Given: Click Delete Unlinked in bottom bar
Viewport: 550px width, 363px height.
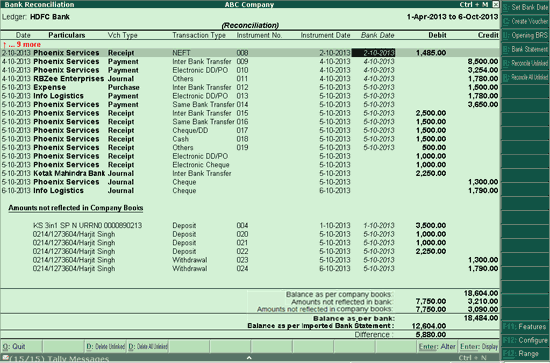Looking at the screenshot, I should pos(105,347).
